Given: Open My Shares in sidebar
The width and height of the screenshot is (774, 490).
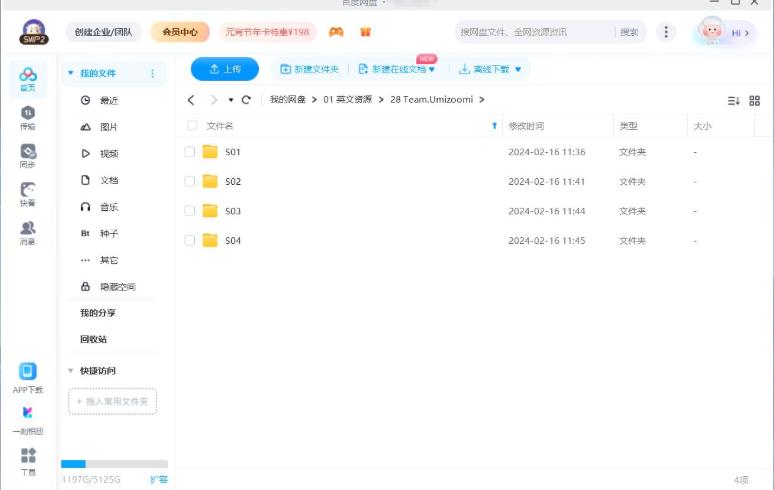Looking at the screenshot, I should point(98,313).
